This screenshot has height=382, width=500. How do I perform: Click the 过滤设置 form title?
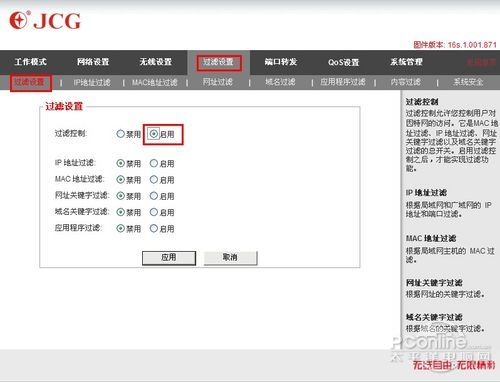(64, 106)
